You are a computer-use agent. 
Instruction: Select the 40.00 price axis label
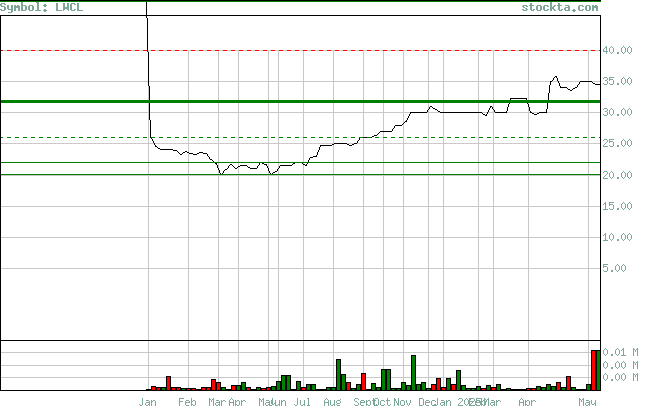click(x=617, y=50)
